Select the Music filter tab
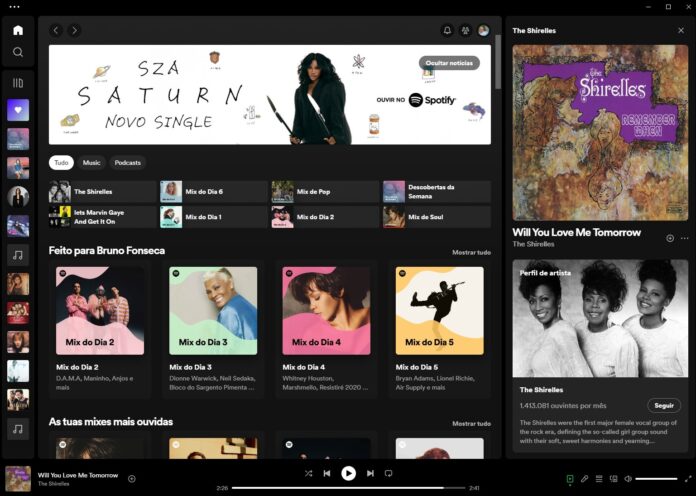The image size is (696, 496). pyautogui.click(x=91, y=162)
